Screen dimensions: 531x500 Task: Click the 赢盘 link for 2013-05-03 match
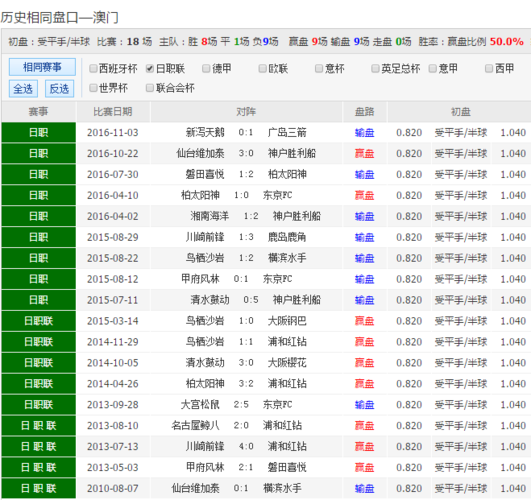pyautogui.click(x=365, y=467)
